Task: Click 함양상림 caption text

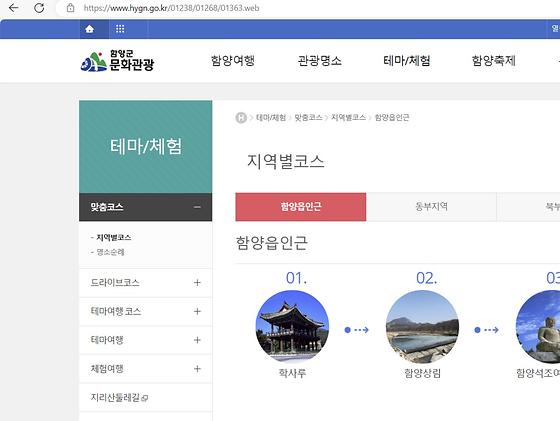Action: pos(422,373)
